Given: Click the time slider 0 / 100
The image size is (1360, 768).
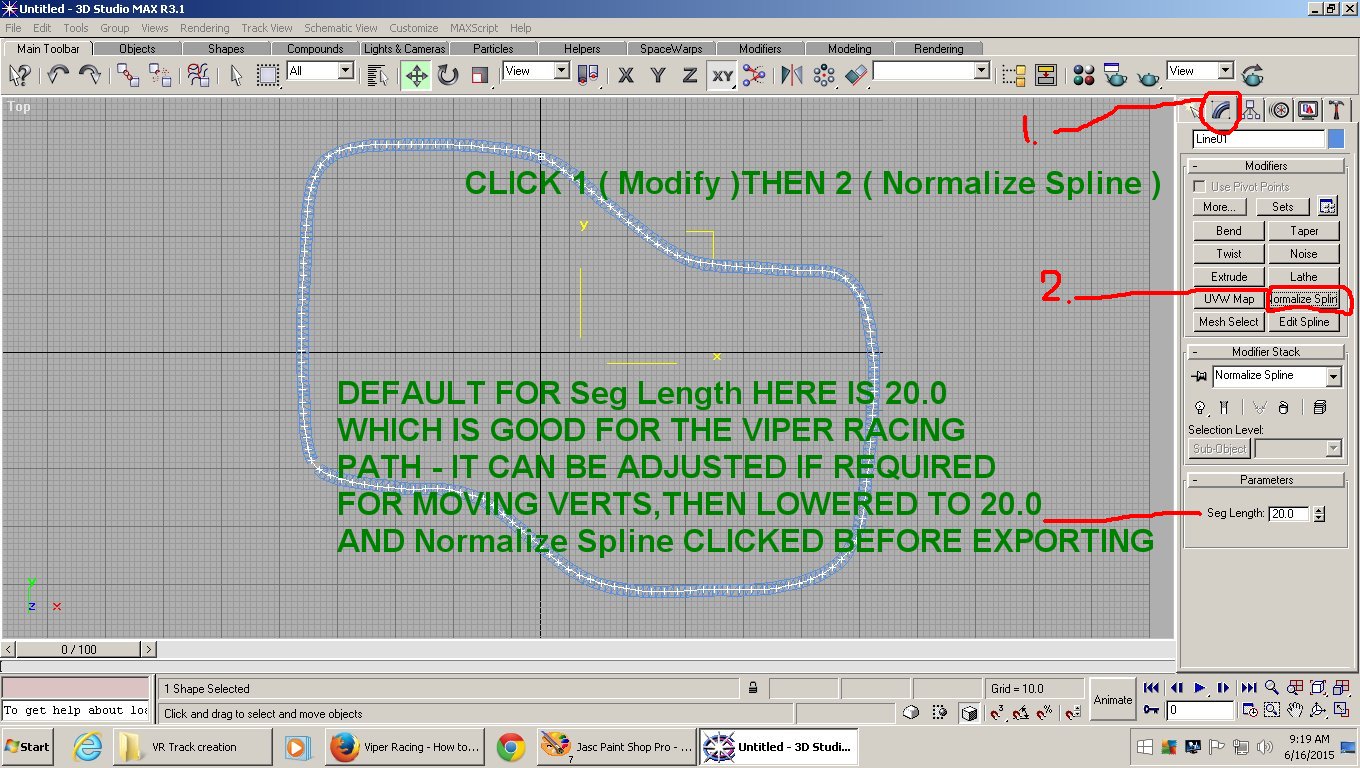Looking at the screenshot, I should point(79,650).
